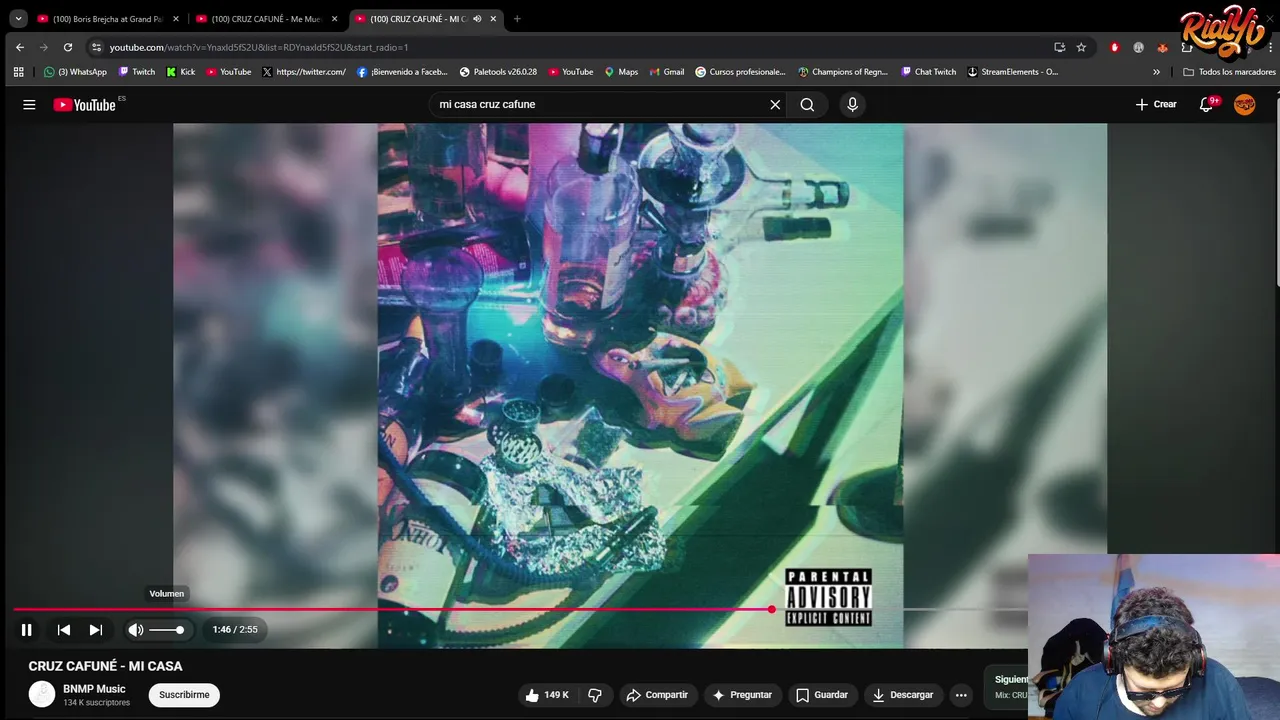Viewport: 1280px width, 720px height.
Task: Adjust the volume slider handle
Action: click(180, 630)
